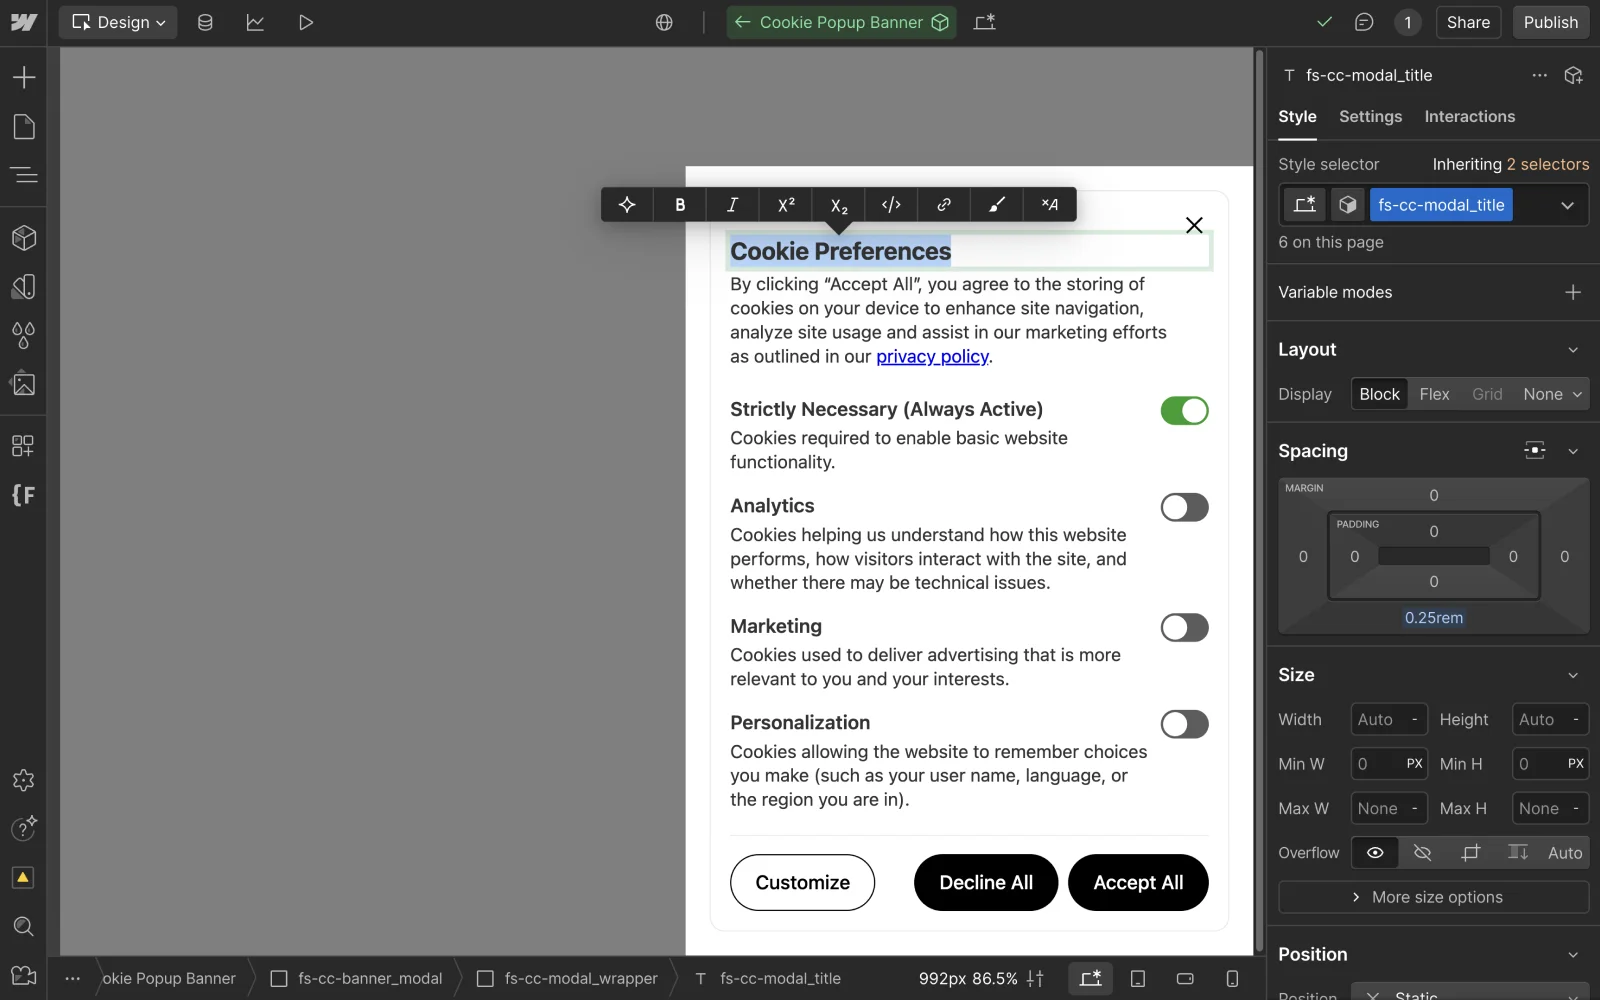Click the Bold text formatting button
Image resolution: width=1600 pixels, height=1000 pixels.
[x=680, y=205]
